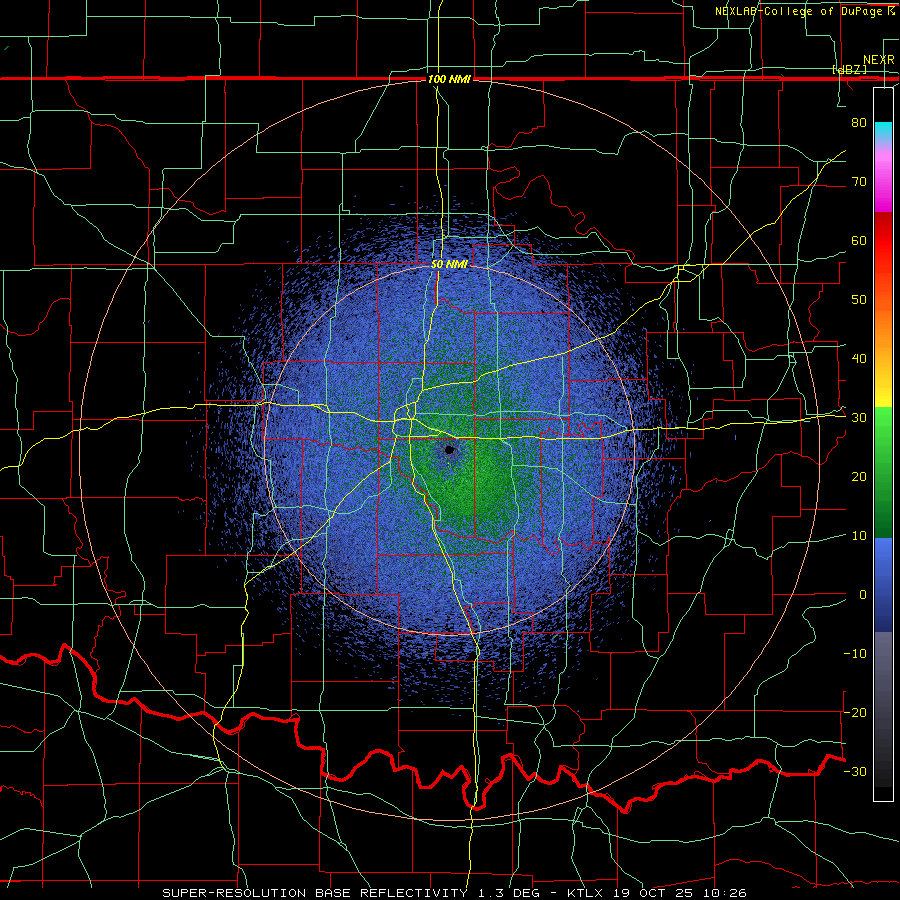This screenshot has height=900, width=900.
Task: Click the -30 value on the dBZ scale
Action: tap(855, 771)
